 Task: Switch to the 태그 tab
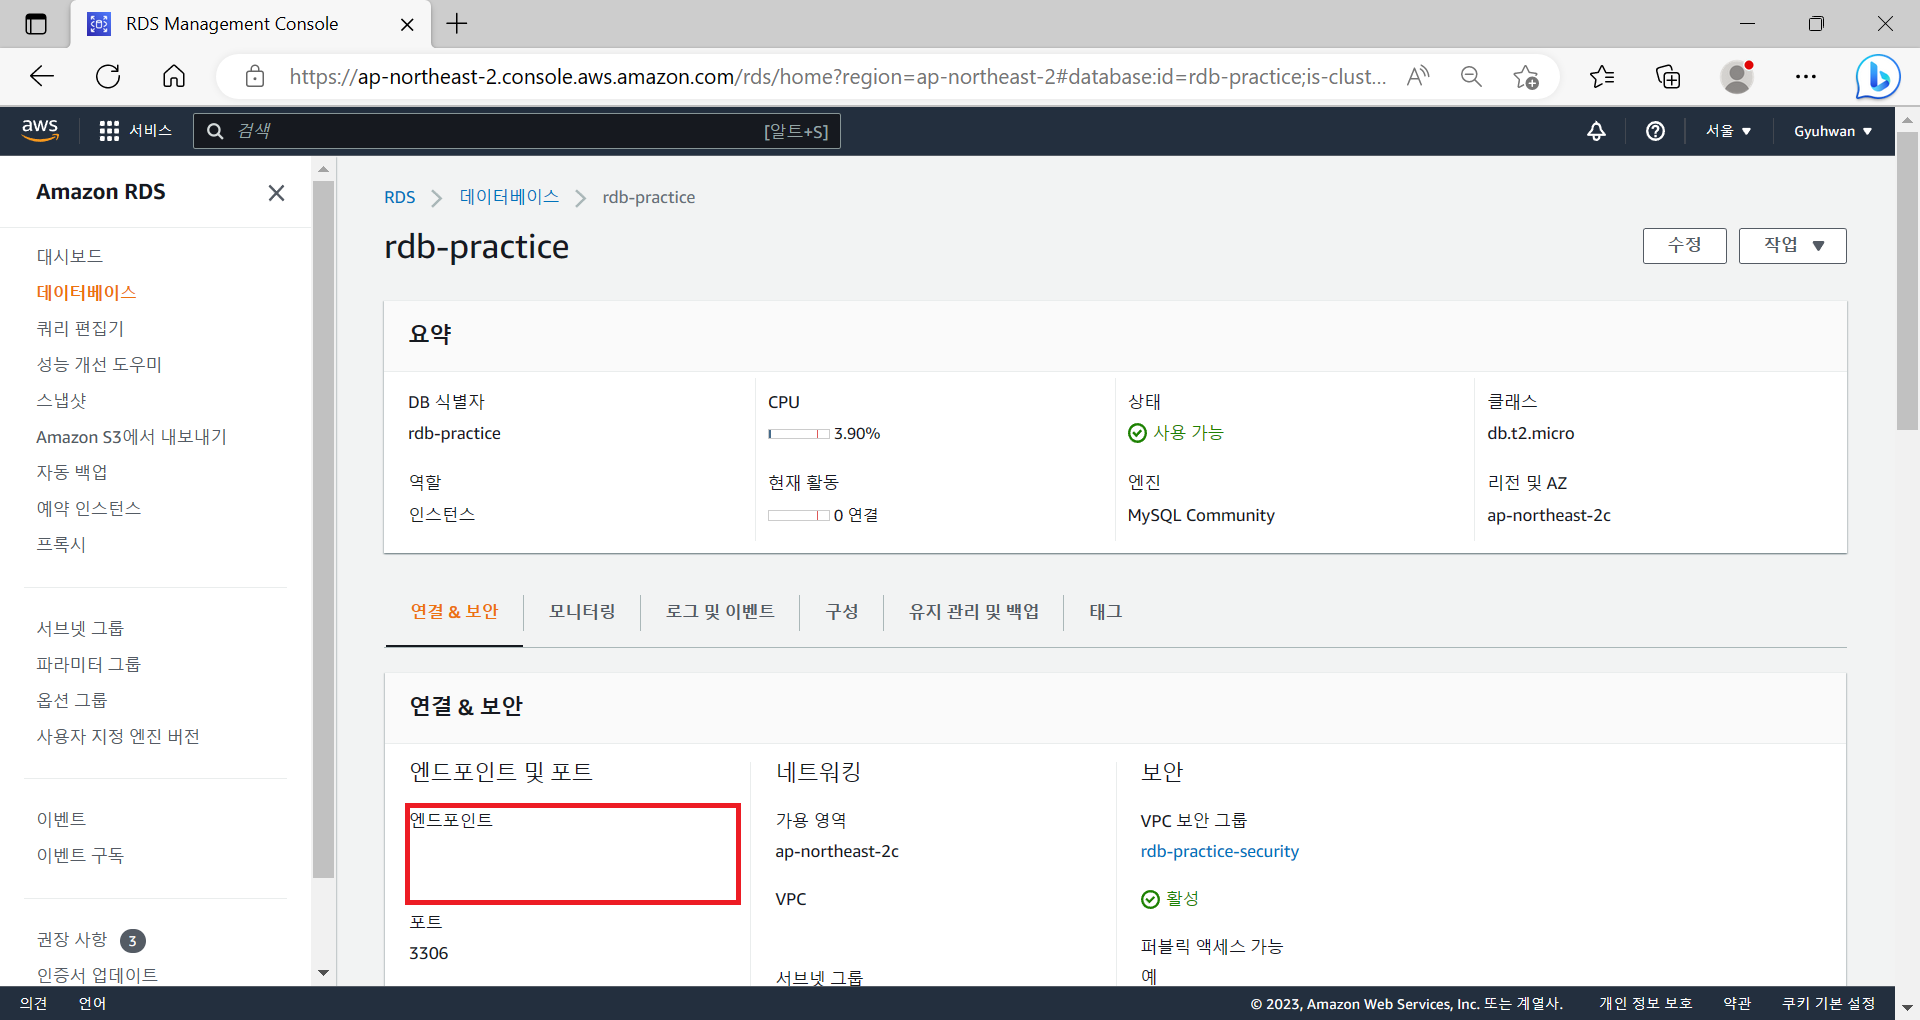[1105, 611]
